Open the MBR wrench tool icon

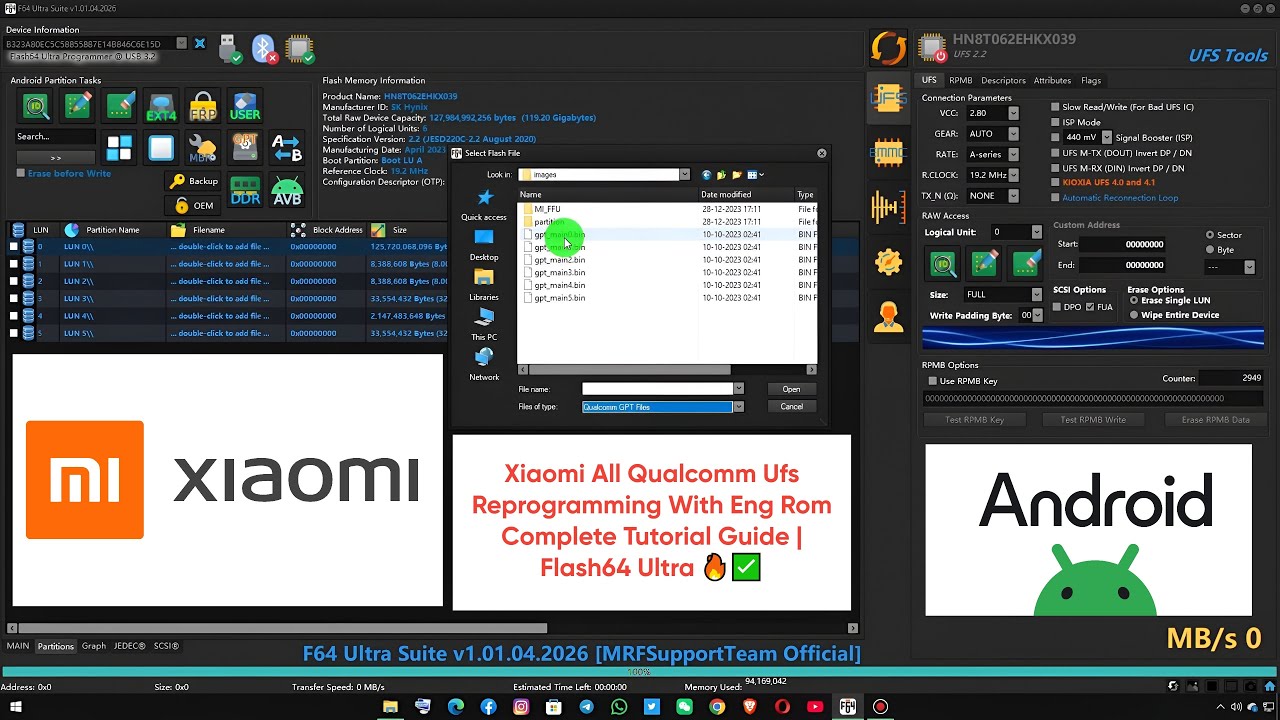tap(203, 148)
